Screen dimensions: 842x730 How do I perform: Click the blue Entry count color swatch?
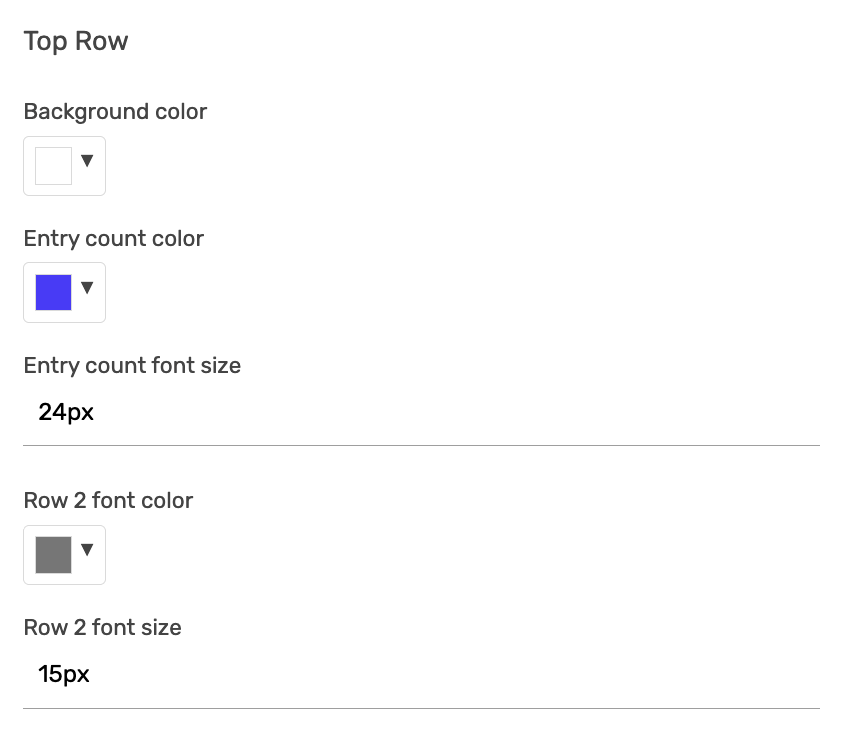(54, 293)
